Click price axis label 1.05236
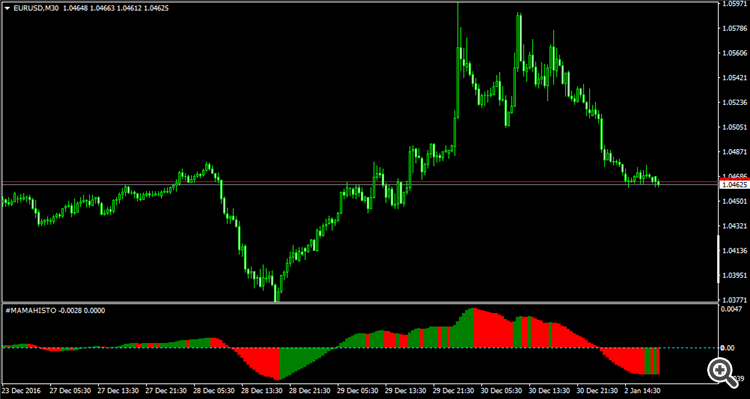This screenshot has height=399, width=750. (735, 102)
